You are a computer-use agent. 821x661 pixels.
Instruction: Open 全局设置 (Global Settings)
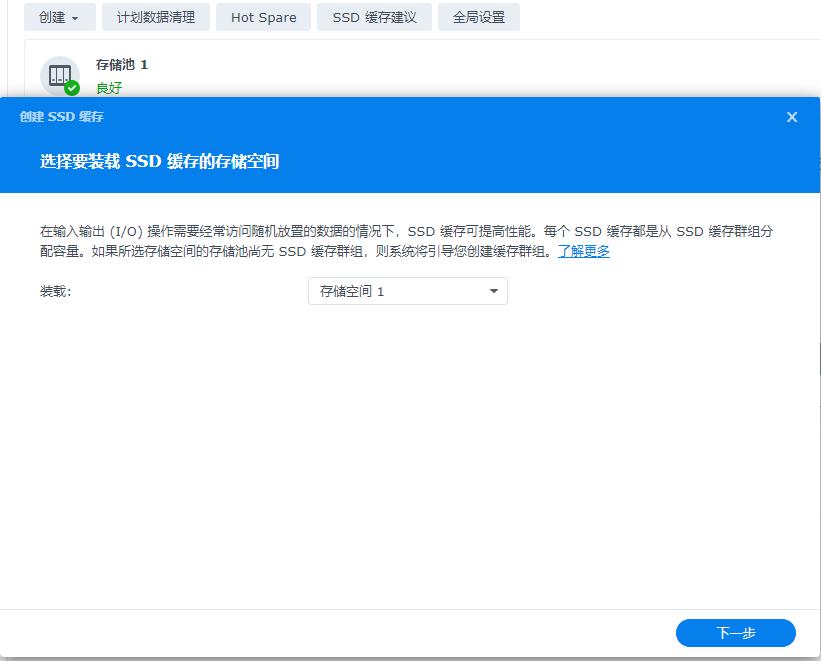pos(479,17)
